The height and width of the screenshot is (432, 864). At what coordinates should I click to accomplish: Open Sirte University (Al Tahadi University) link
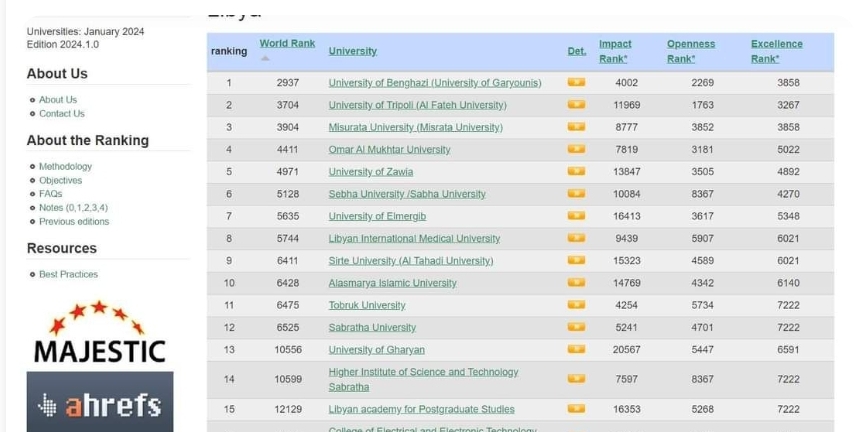coord(411,261)
